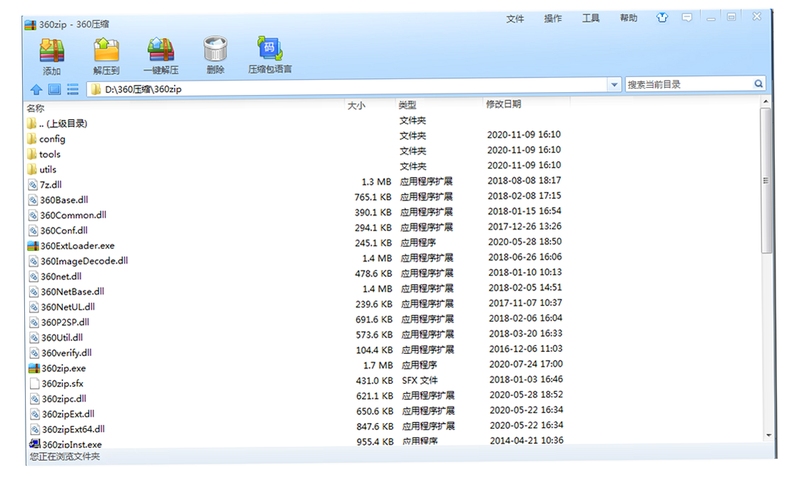Sort by the 大小 (Size) column header
This screenshot has height=478, width=800.
point(356,106)
